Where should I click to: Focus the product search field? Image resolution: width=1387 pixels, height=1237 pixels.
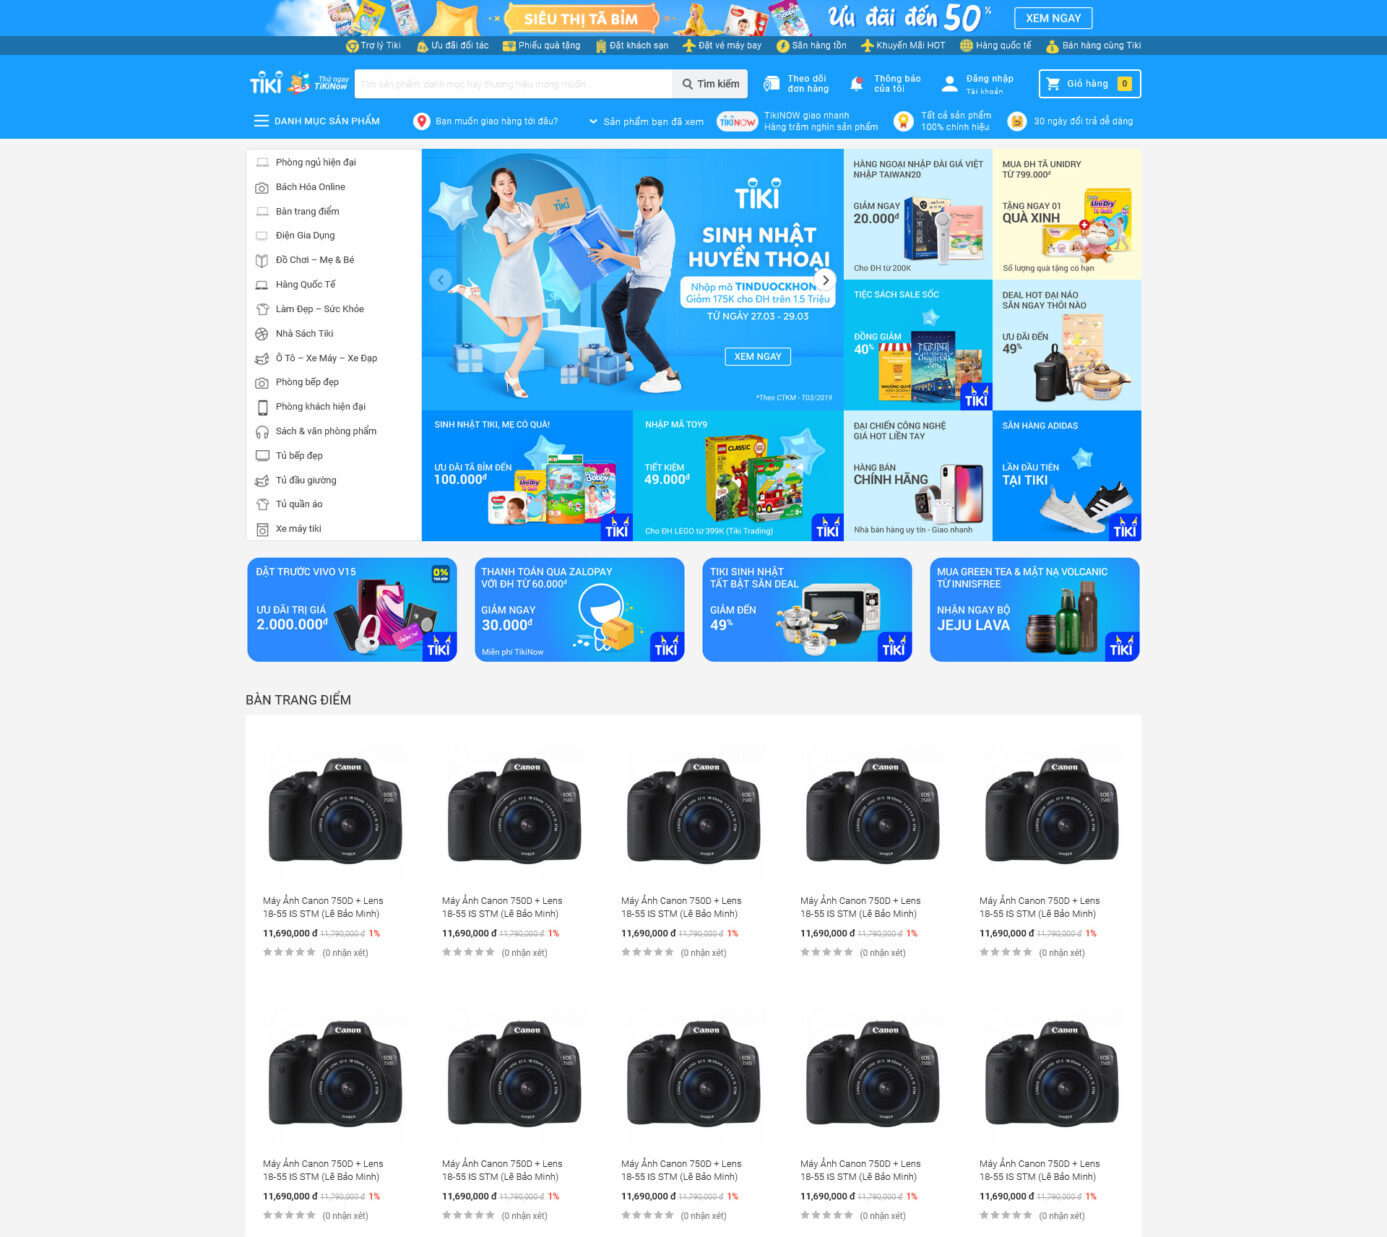point(513,84)
